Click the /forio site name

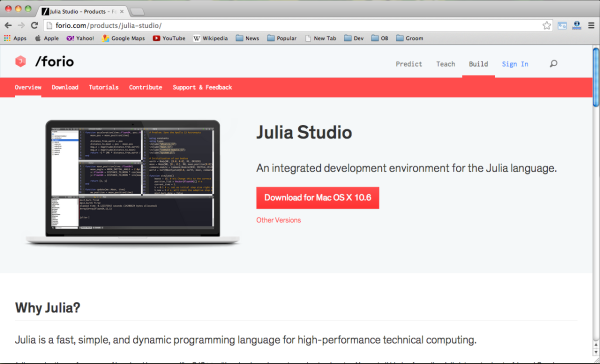[x=54, y=62]
